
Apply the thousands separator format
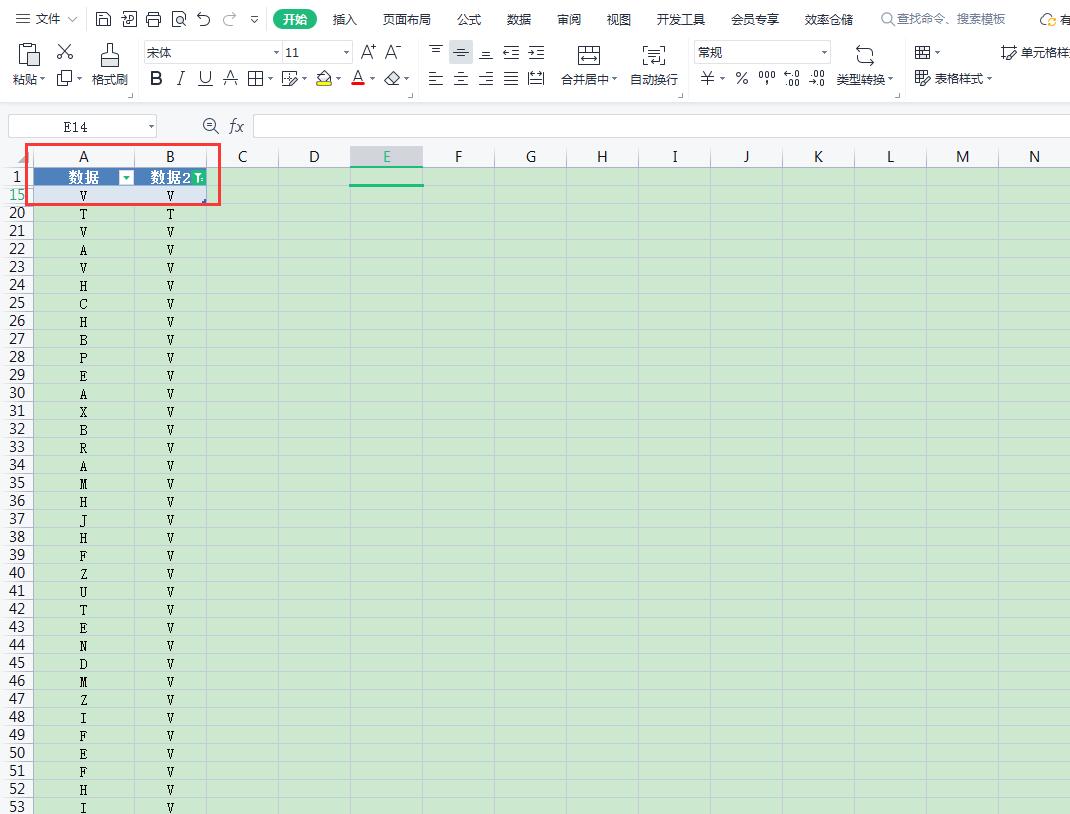click(767, 78)
